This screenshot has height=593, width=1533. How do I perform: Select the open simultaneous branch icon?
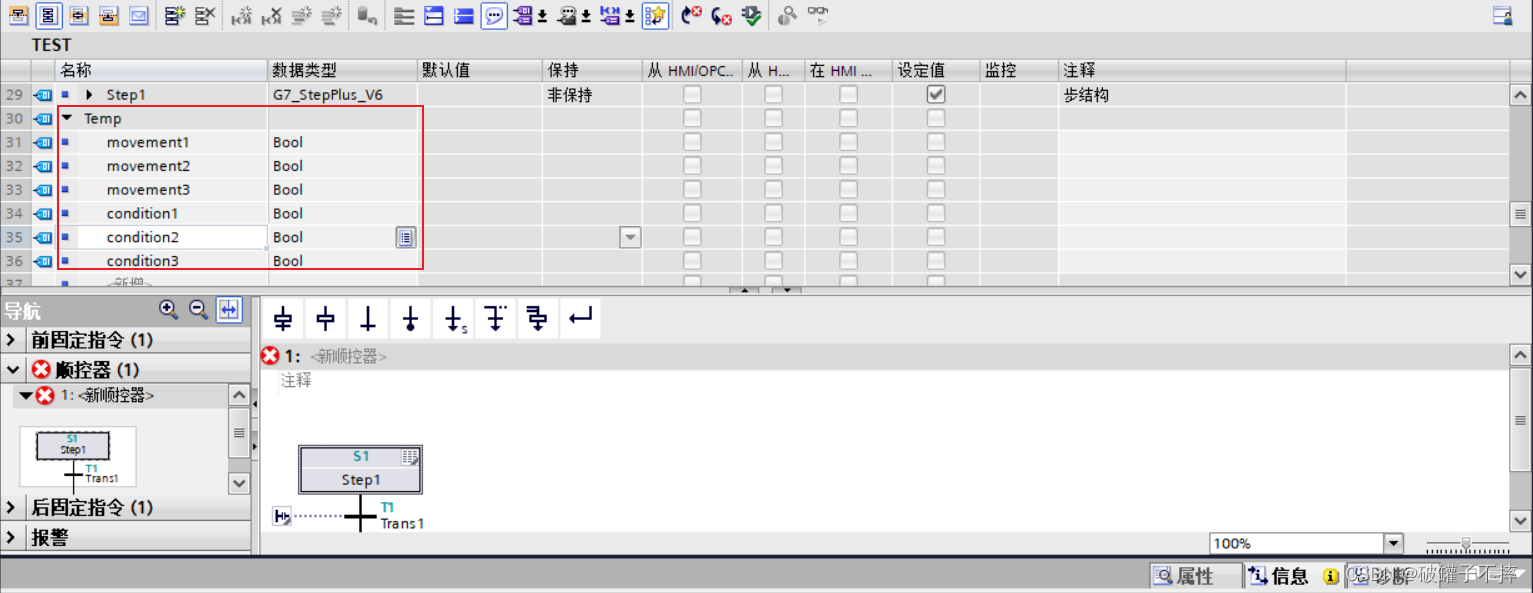[537, 318]
